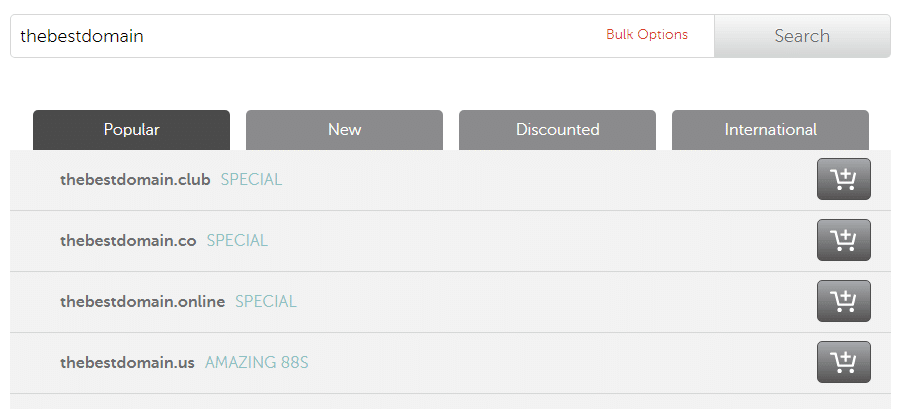Click the Search button
This screenshot has height=409, width=901.
802,36
